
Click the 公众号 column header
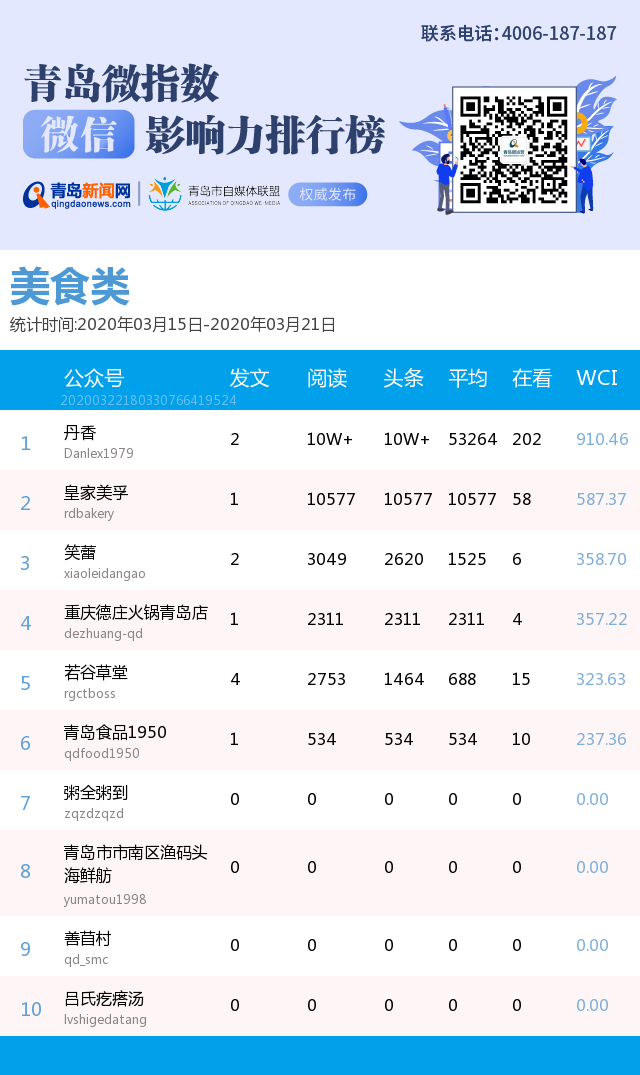[x=94, y=378]
